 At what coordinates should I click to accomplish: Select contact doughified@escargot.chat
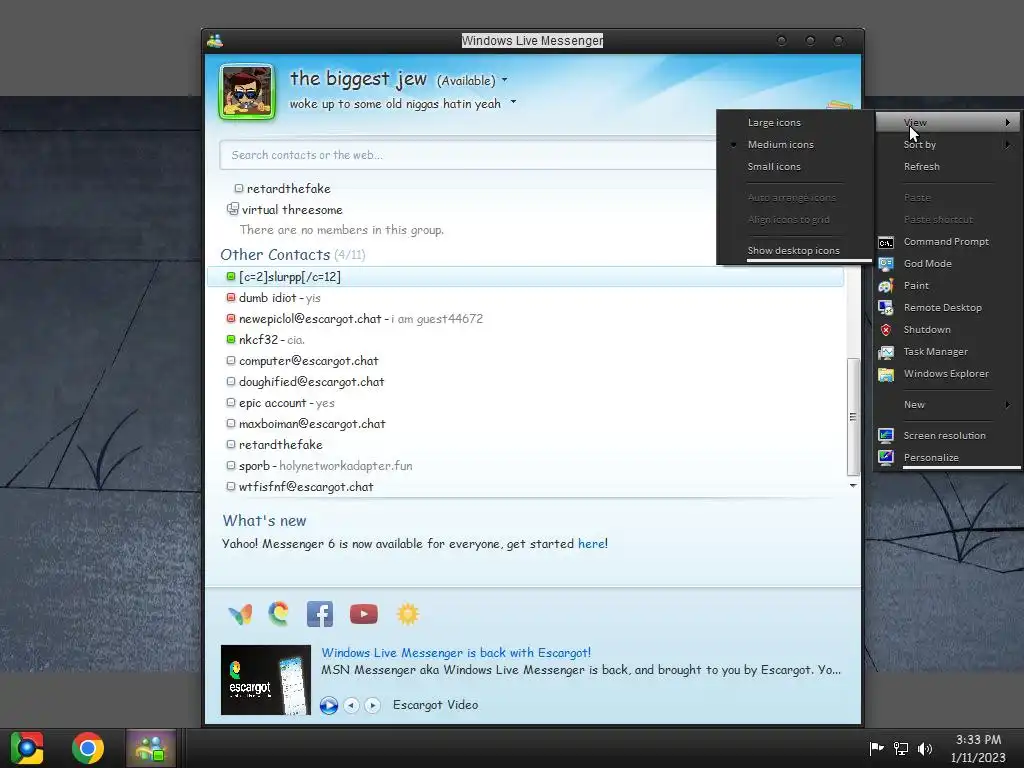click(312, 381)
